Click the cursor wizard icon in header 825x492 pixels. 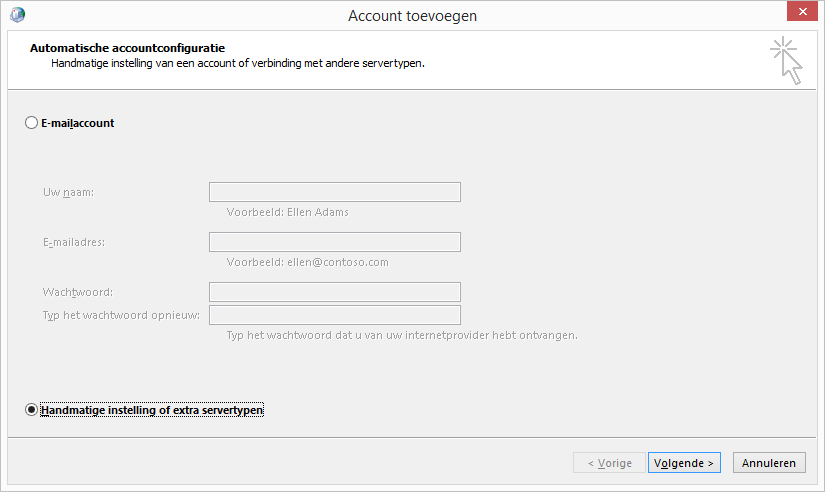787,61
